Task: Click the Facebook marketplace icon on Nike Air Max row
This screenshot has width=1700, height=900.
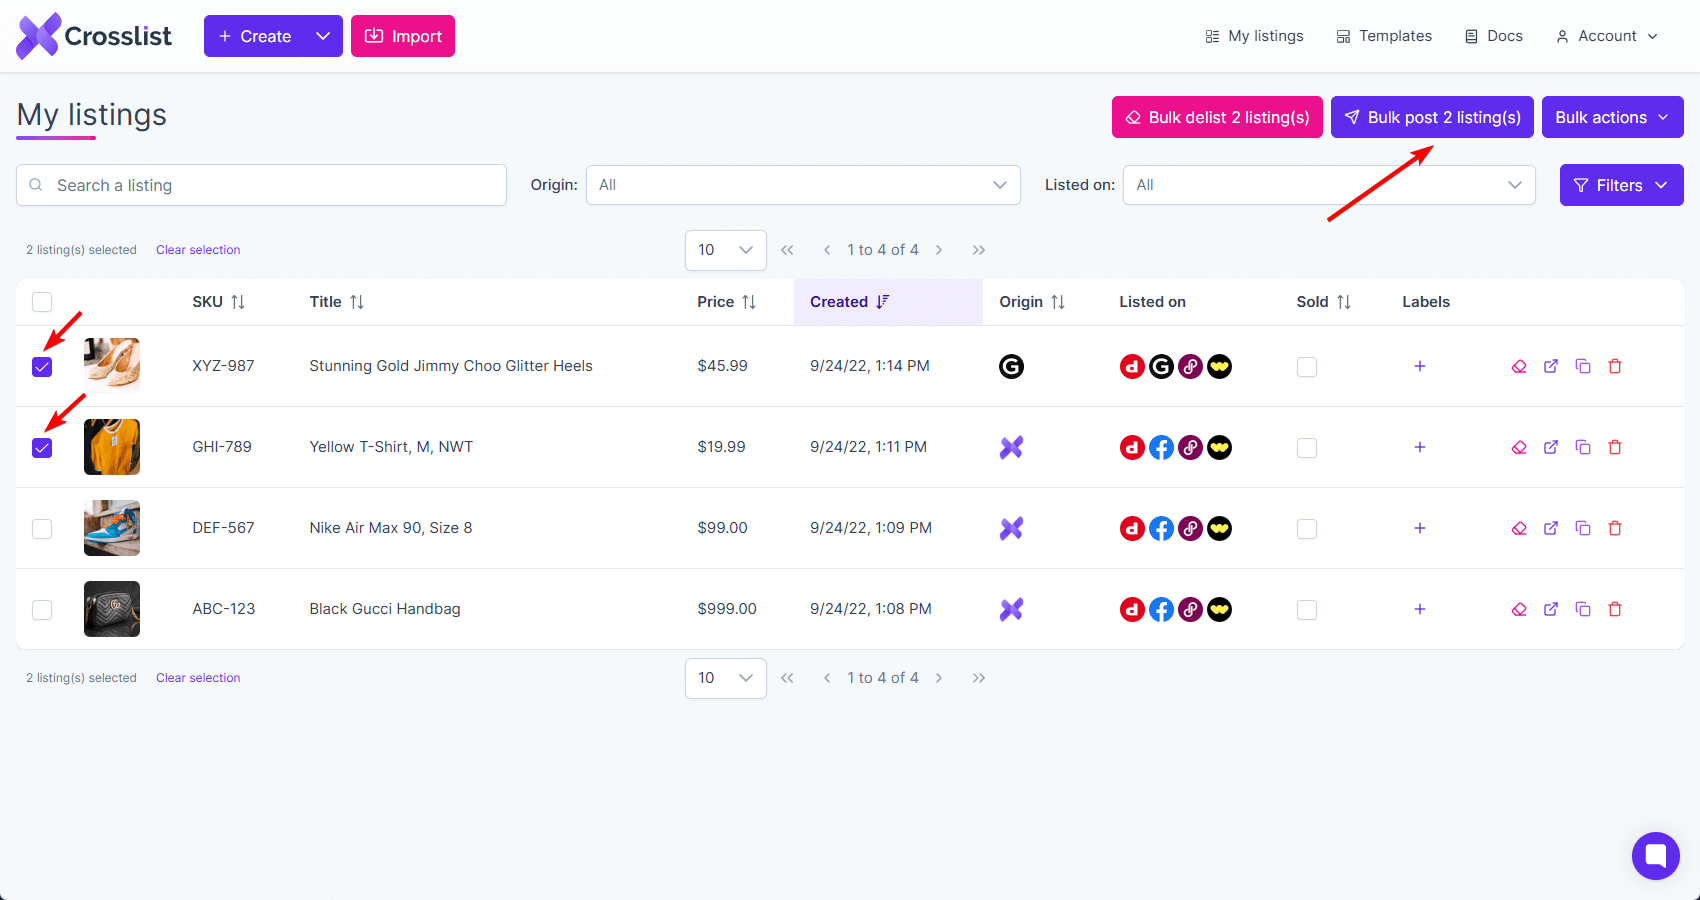Action: [x=1161, y=528]
